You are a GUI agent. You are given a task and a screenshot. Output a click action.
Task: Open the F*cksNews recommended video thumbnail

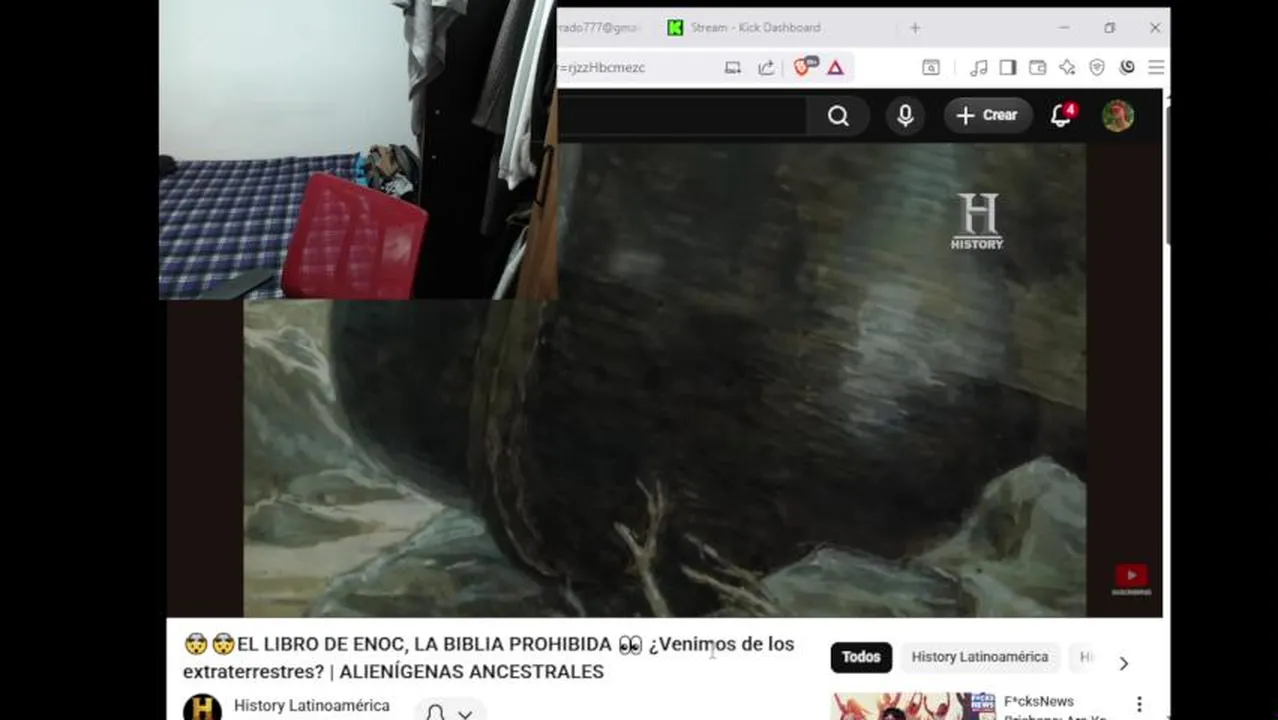[x=913, y=706]
